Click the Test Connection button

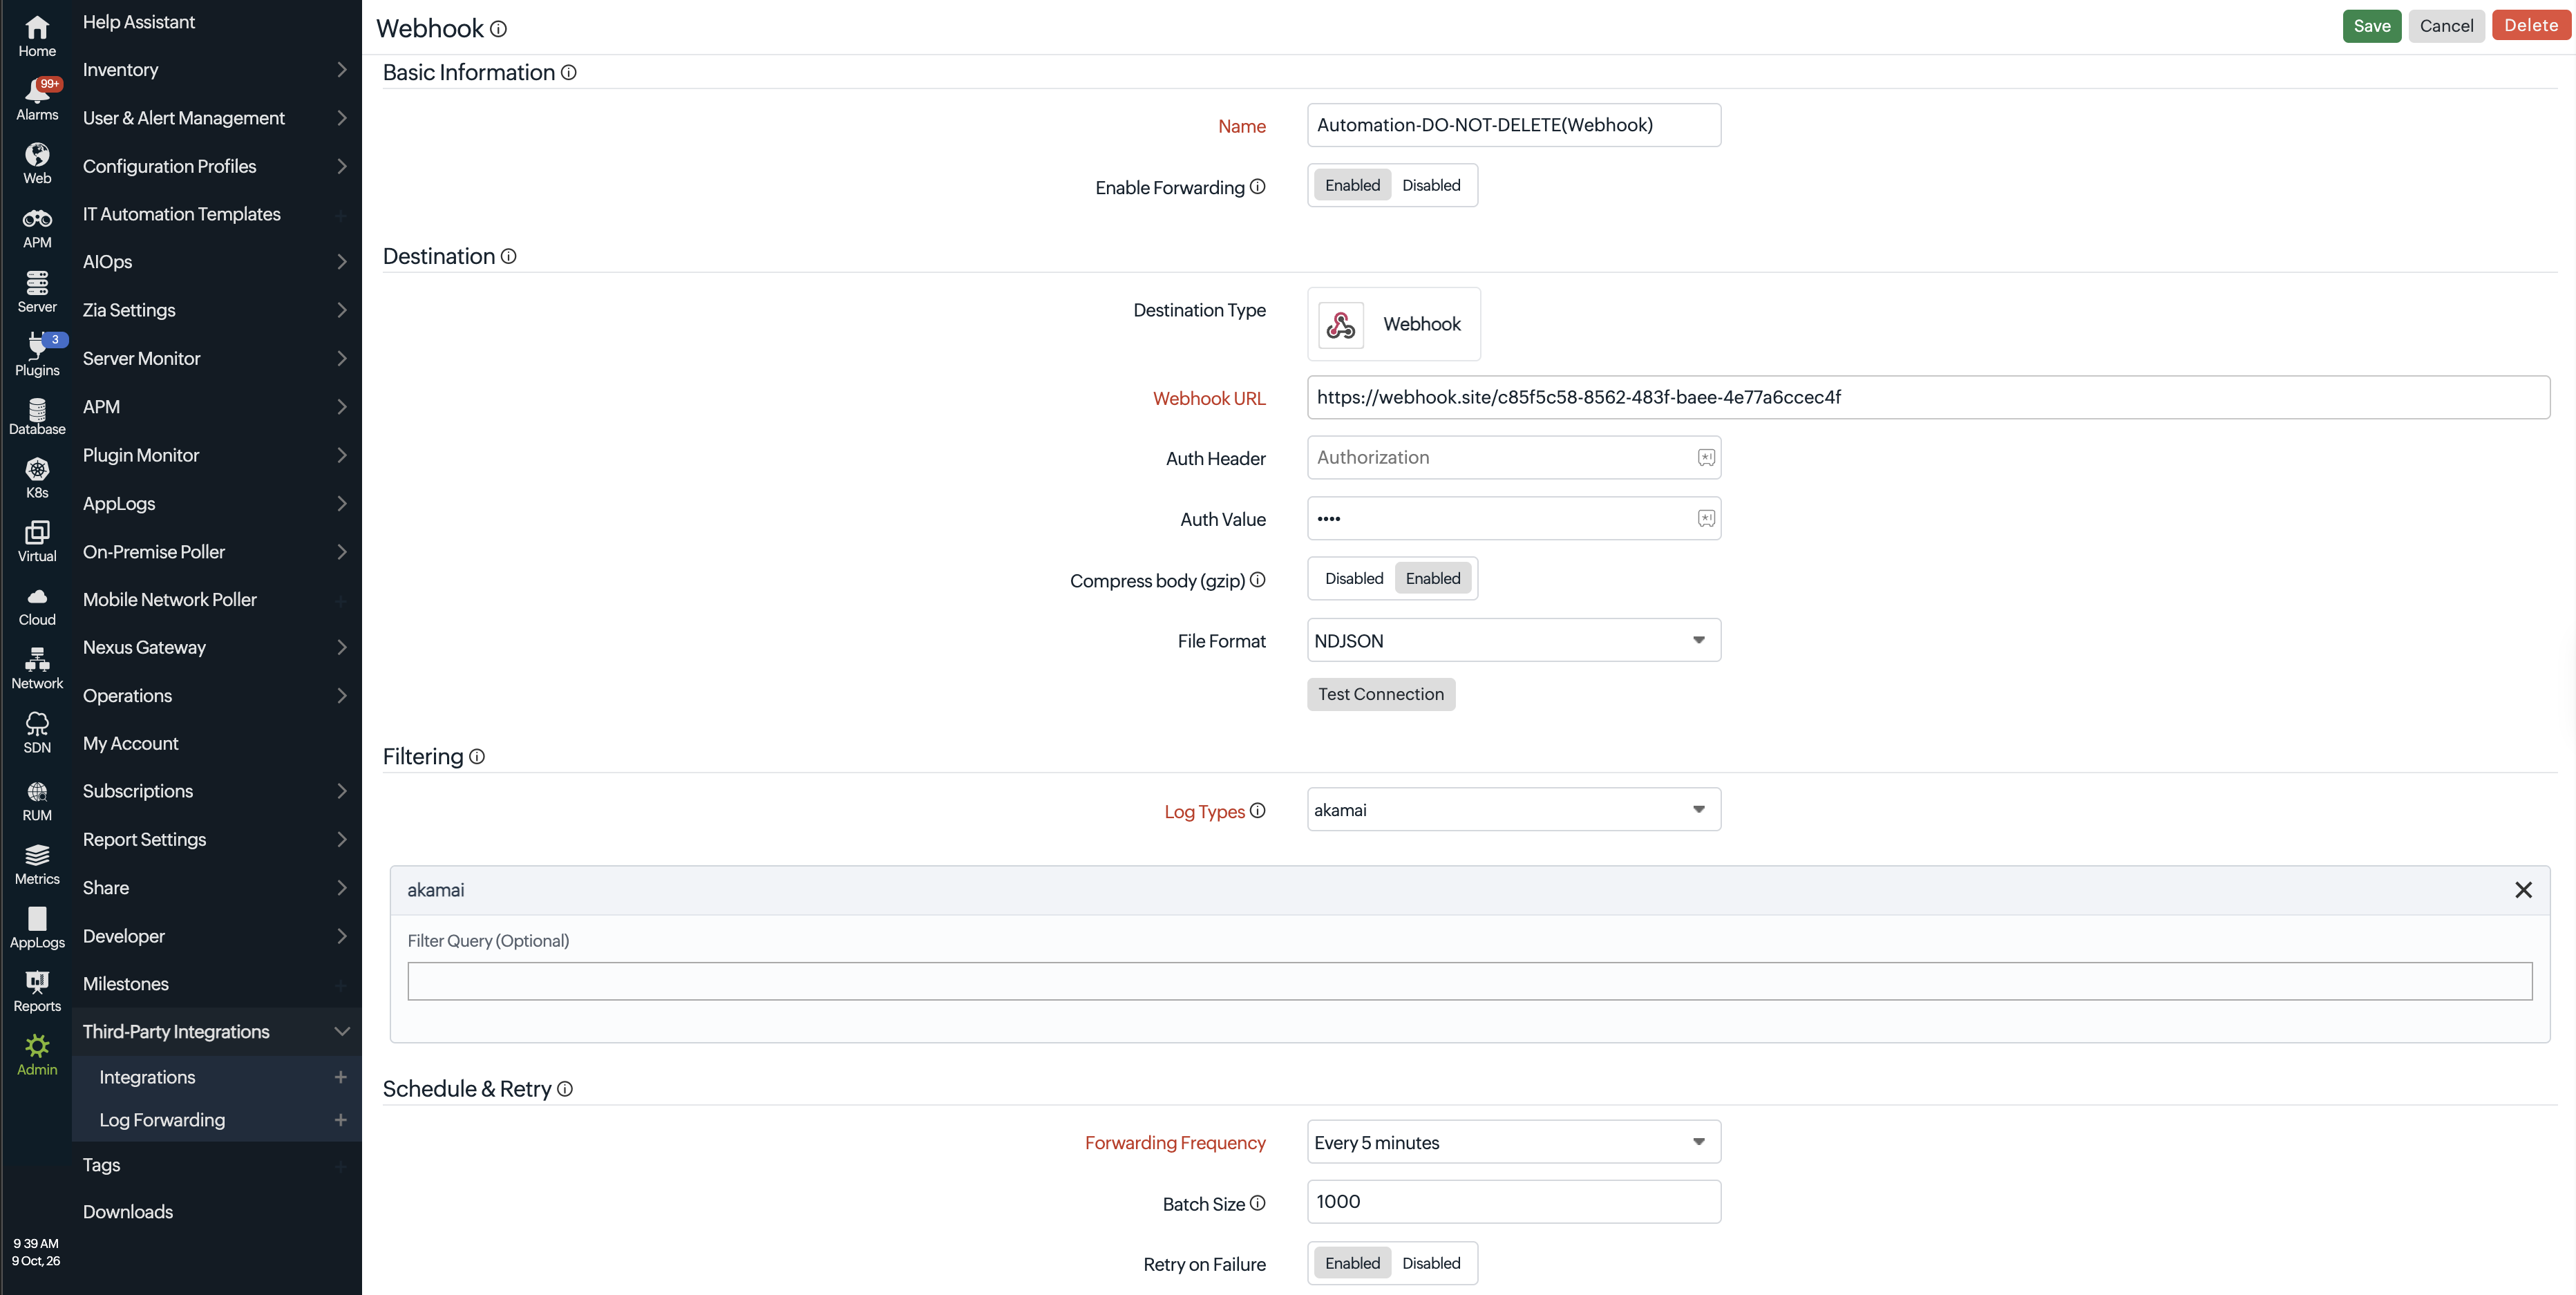click(x=1380, y=694)
